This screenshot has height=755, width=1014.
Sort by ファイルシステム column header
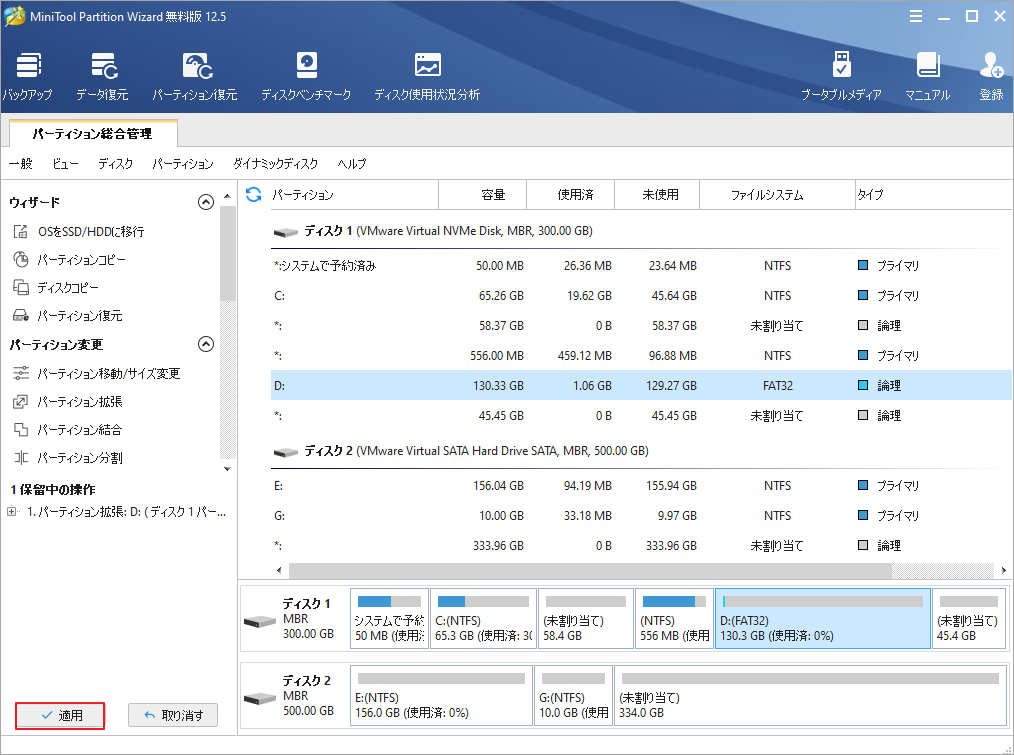[777, 195]
